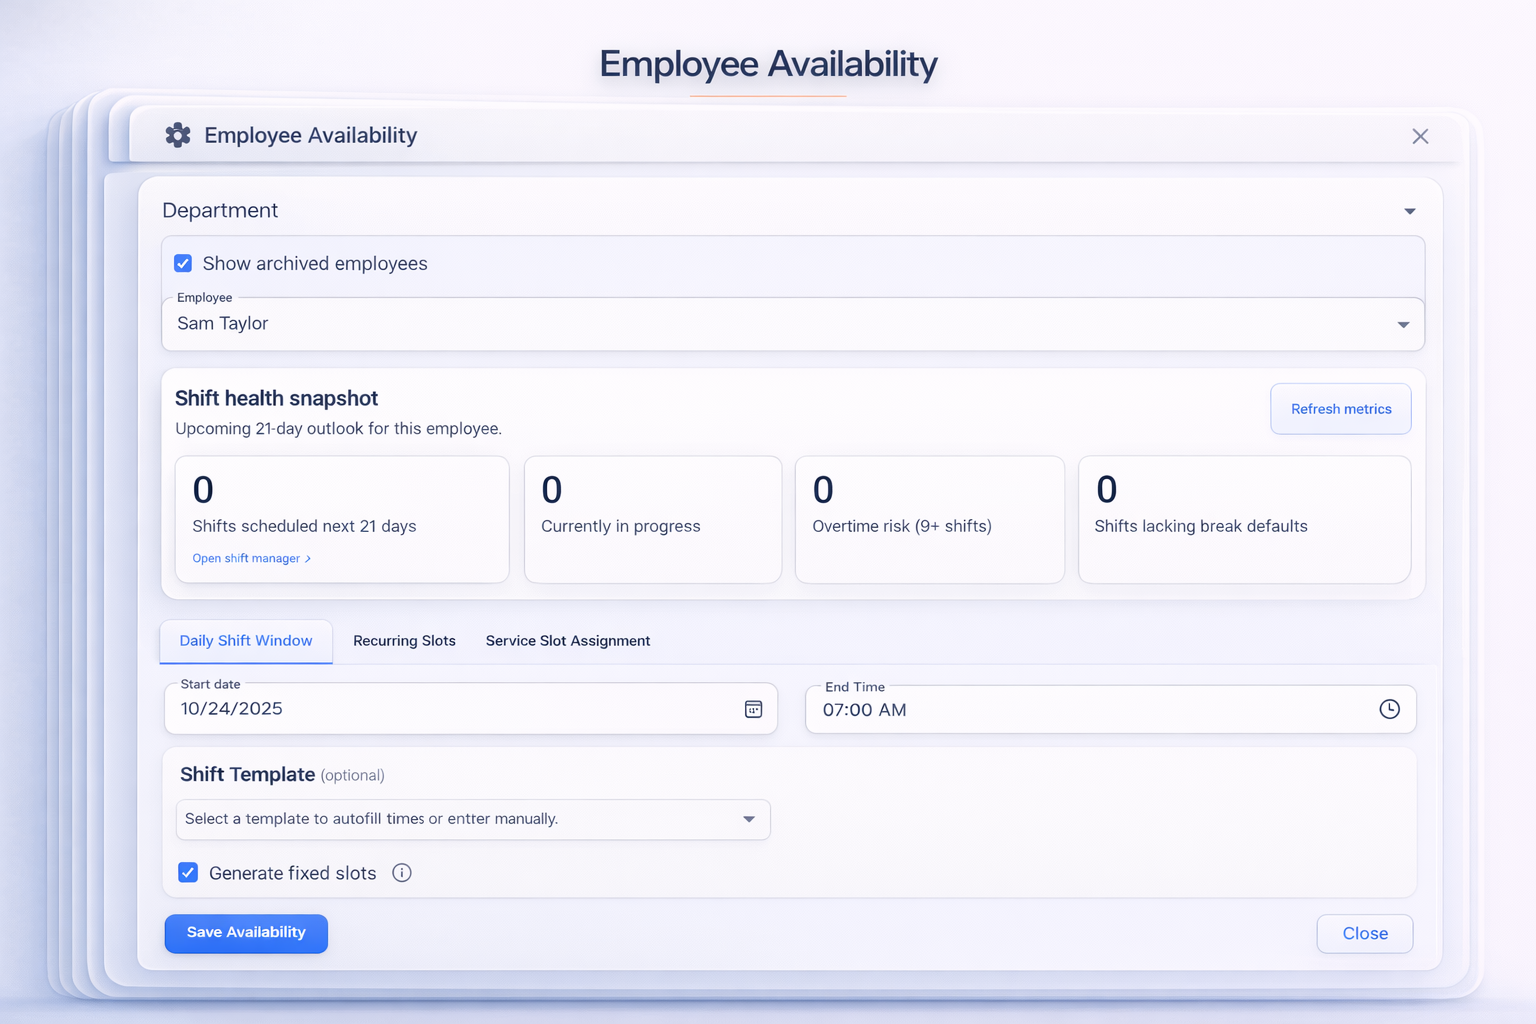
Task: Click the info icon next to Generate fixed slots
Action: 402,873
